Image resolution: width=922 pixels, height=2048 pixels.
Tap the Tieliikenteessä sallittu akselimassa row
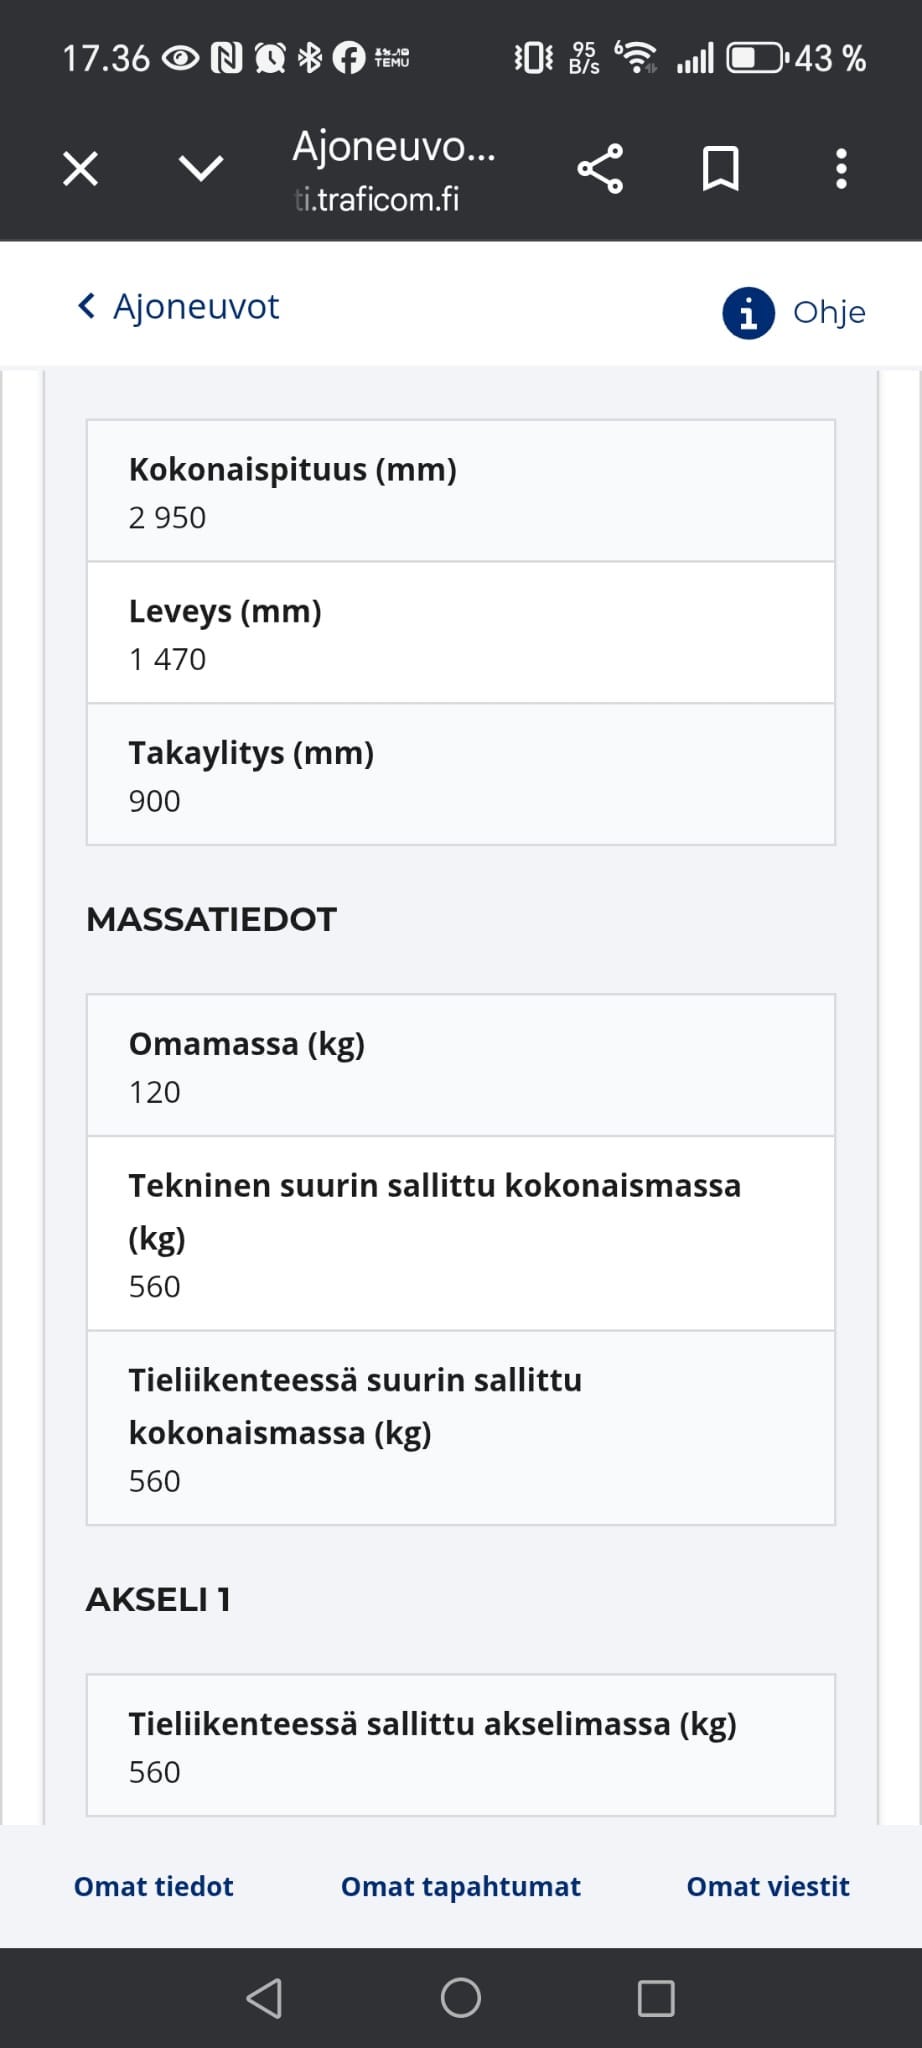(461, 1745)
